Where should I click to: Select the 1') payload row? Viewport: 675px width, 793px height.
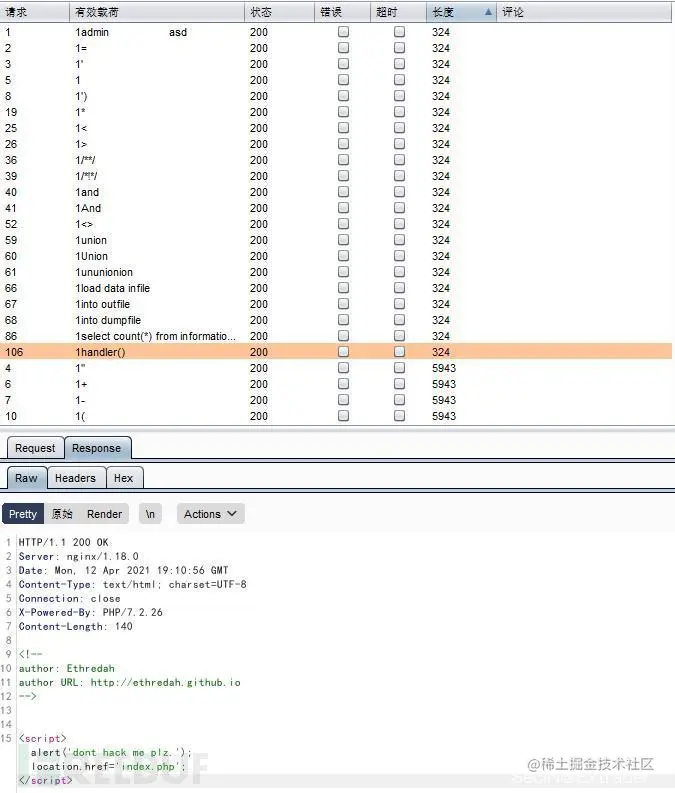tap(336, 96)
